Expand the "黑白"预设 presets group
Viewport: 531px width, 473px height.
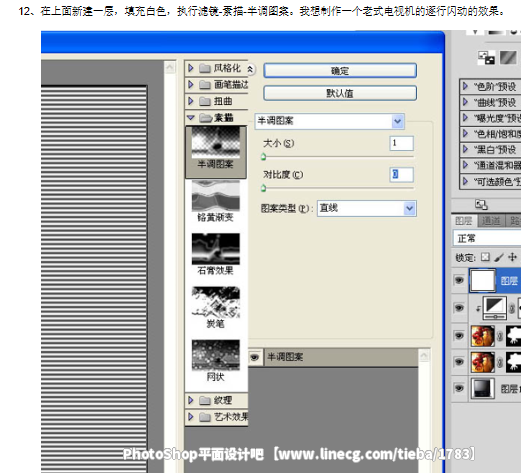[465, 149]
